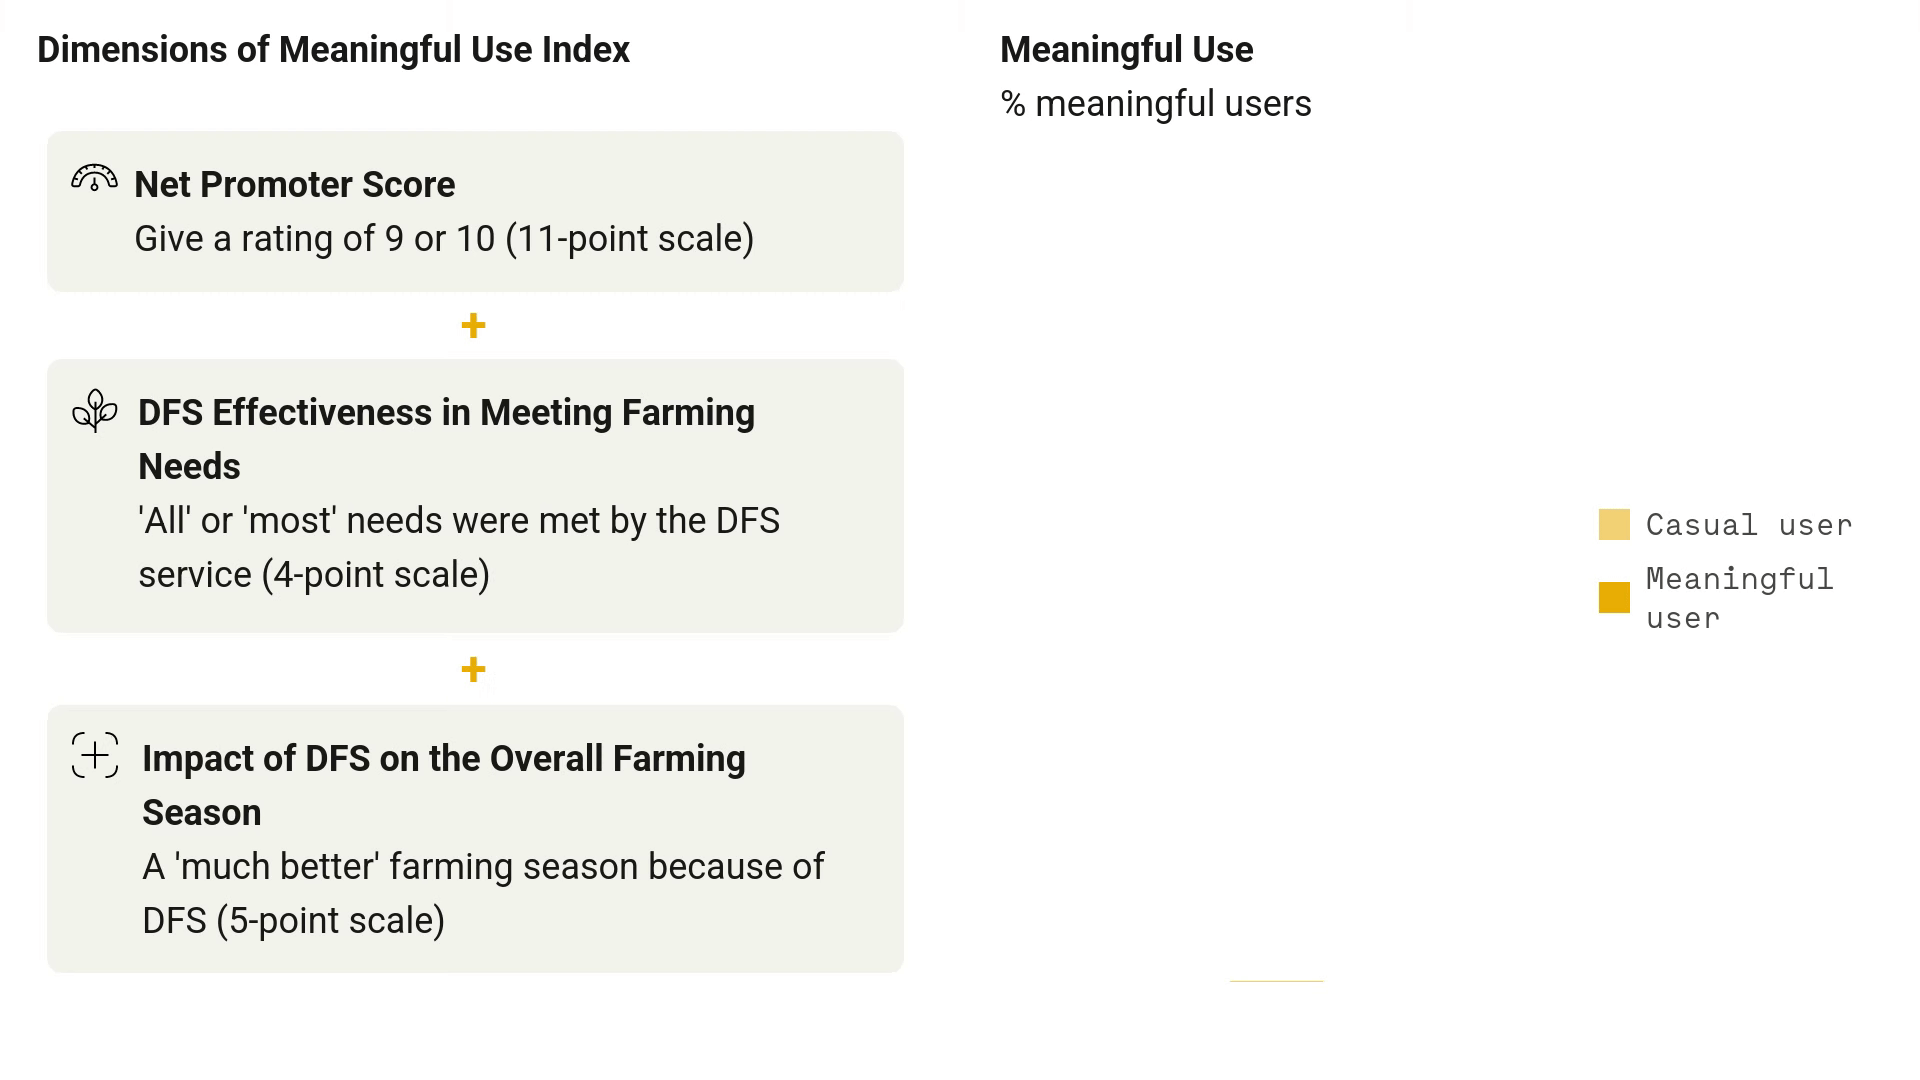Viewport: 1920px width, 1080px height.
Task: Click the Casual user legend color swatch
Action: pos(1614,524)
